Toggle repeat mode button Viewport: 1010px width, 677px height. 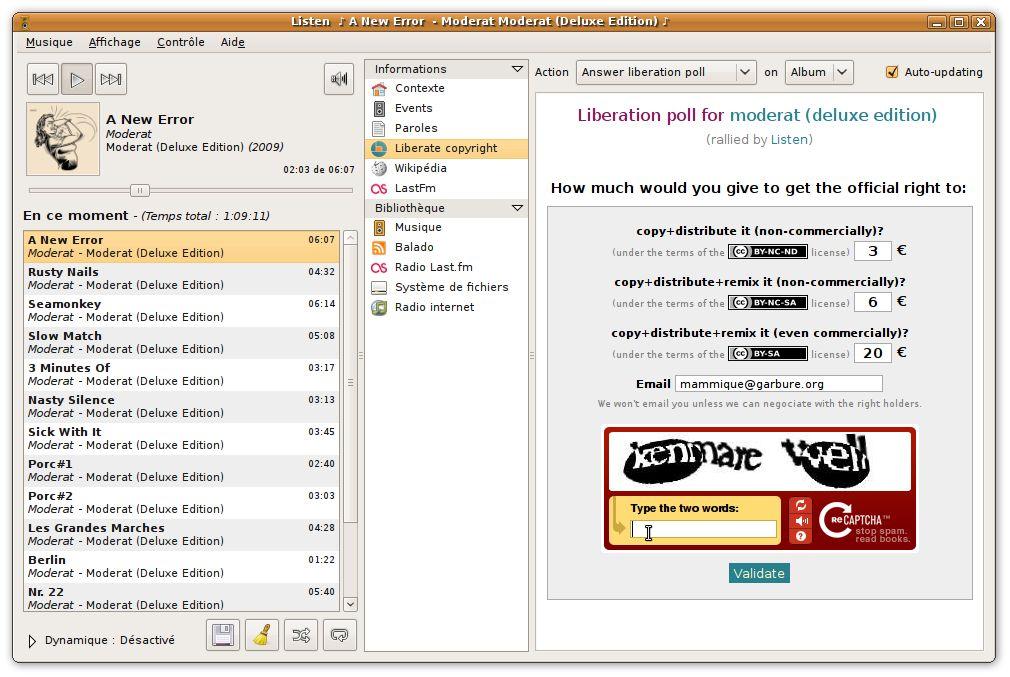pyautogui.click(x=339, y=635)
